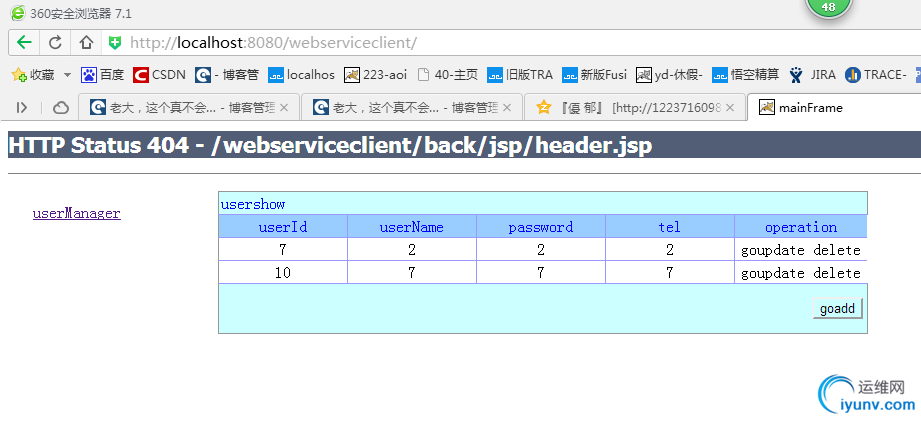Open the 新版Fusi bookmark
Image resolution: width=921 pixels, height=421 pixels.
click(x=594, y=75)
